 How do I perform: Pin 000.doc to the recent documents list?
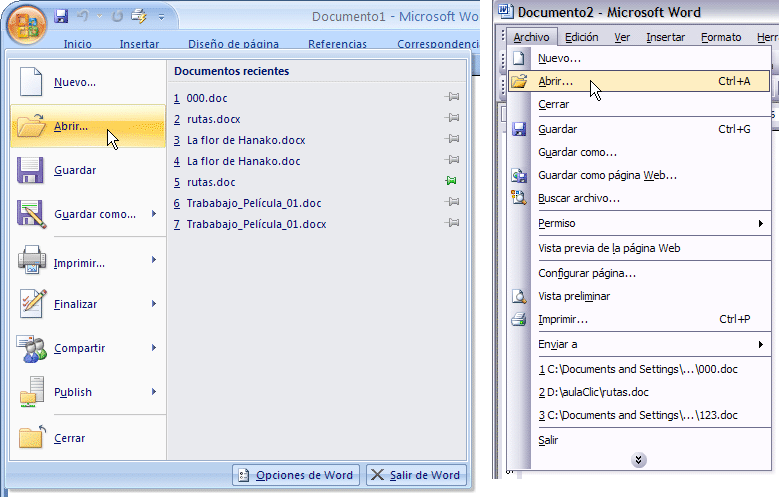[452, 98]
